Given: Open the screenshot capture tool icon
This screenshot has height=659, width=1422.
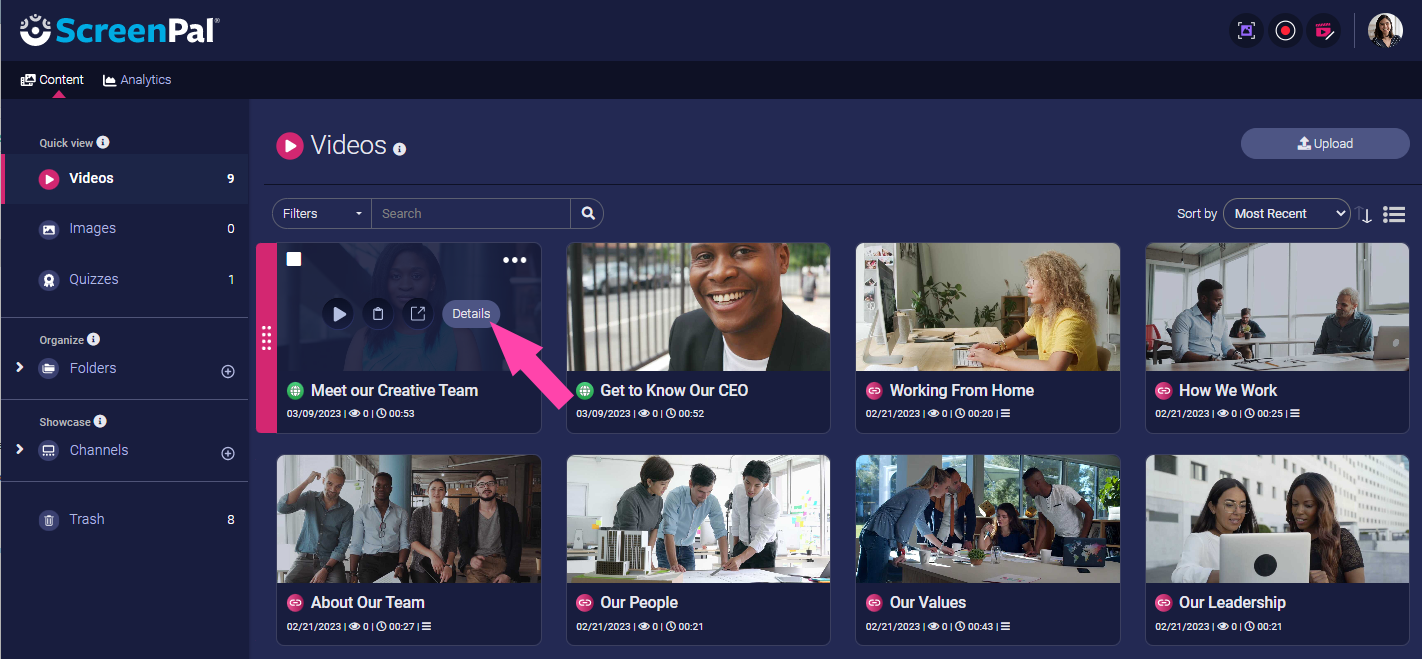Looking at the screenshot, I should pyautogui.click(x=1246, y=31).
